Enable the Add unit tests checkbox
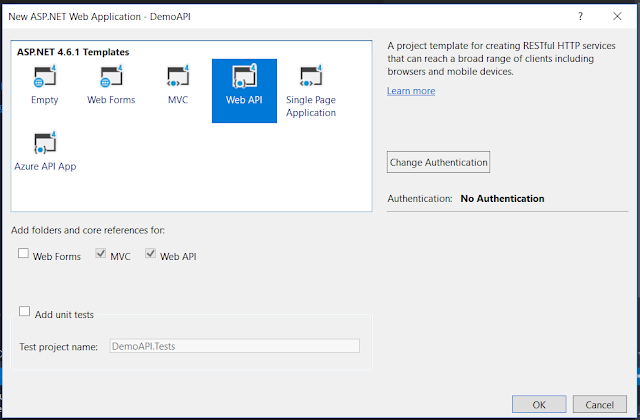This screenshot has width=640, height=420. [24, 311]
